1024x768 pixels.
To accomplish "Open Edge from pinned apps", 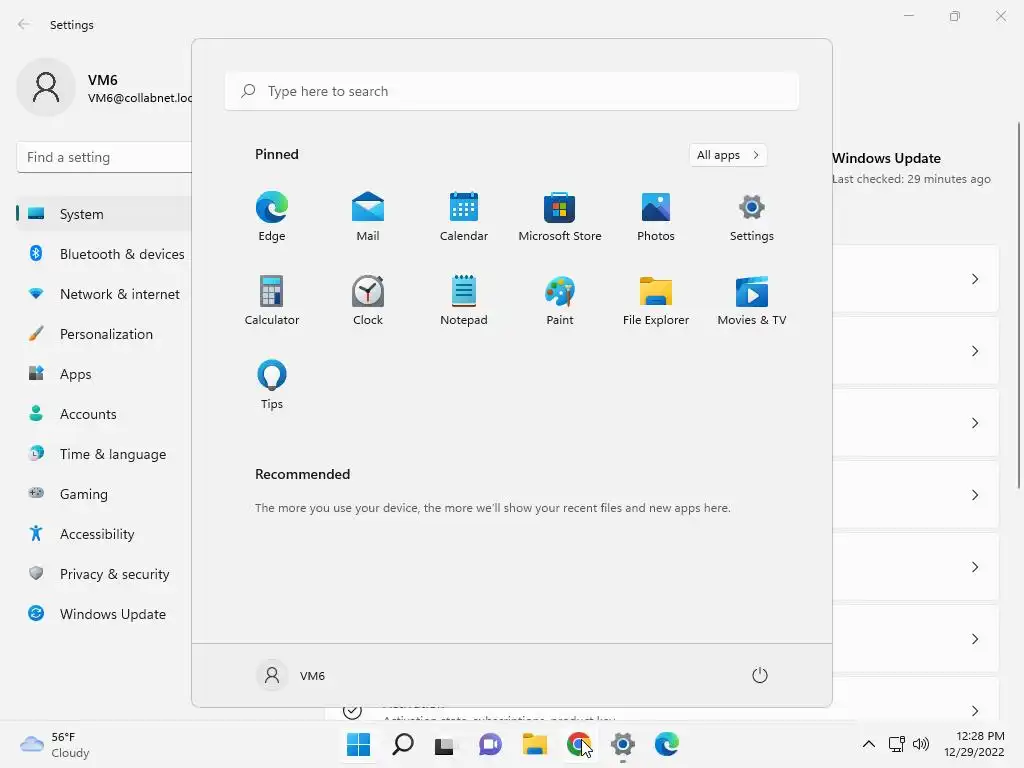I will coord(272,216).
